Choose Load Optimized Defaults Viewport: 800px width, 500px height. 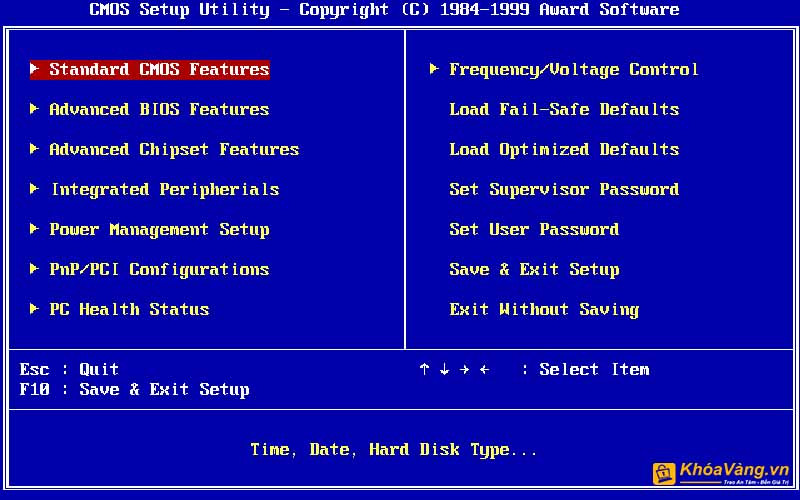coord(564,149)
